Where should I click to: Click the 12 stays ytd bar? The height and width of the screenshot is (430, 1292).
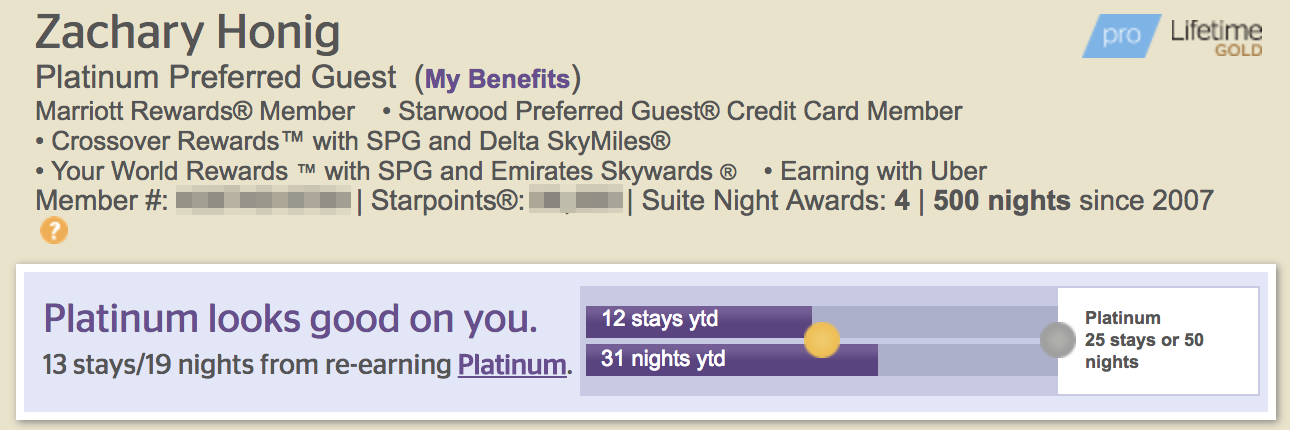pos(698,321)
